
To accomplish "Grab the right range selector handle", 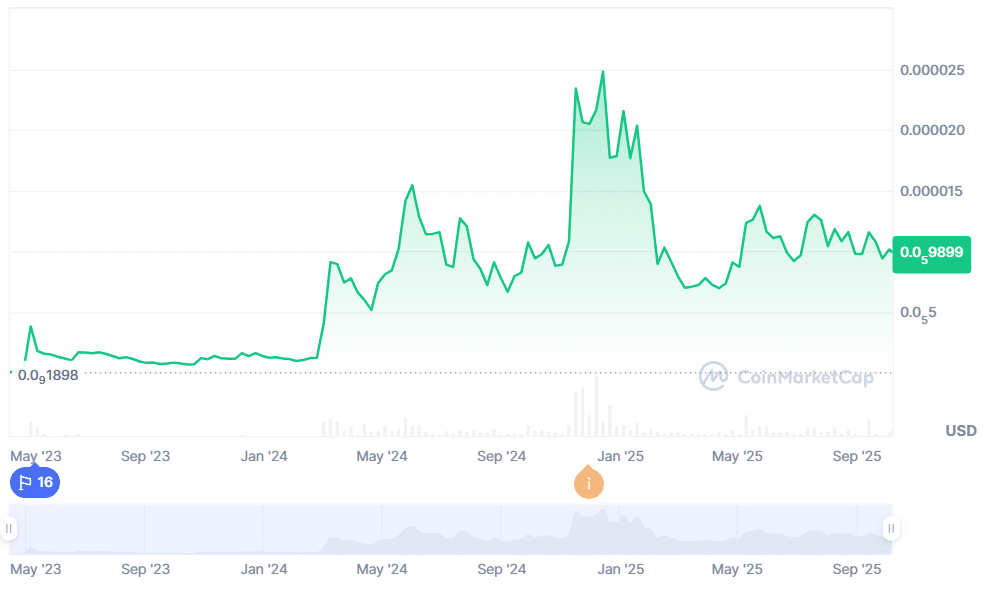I will 890,528.
